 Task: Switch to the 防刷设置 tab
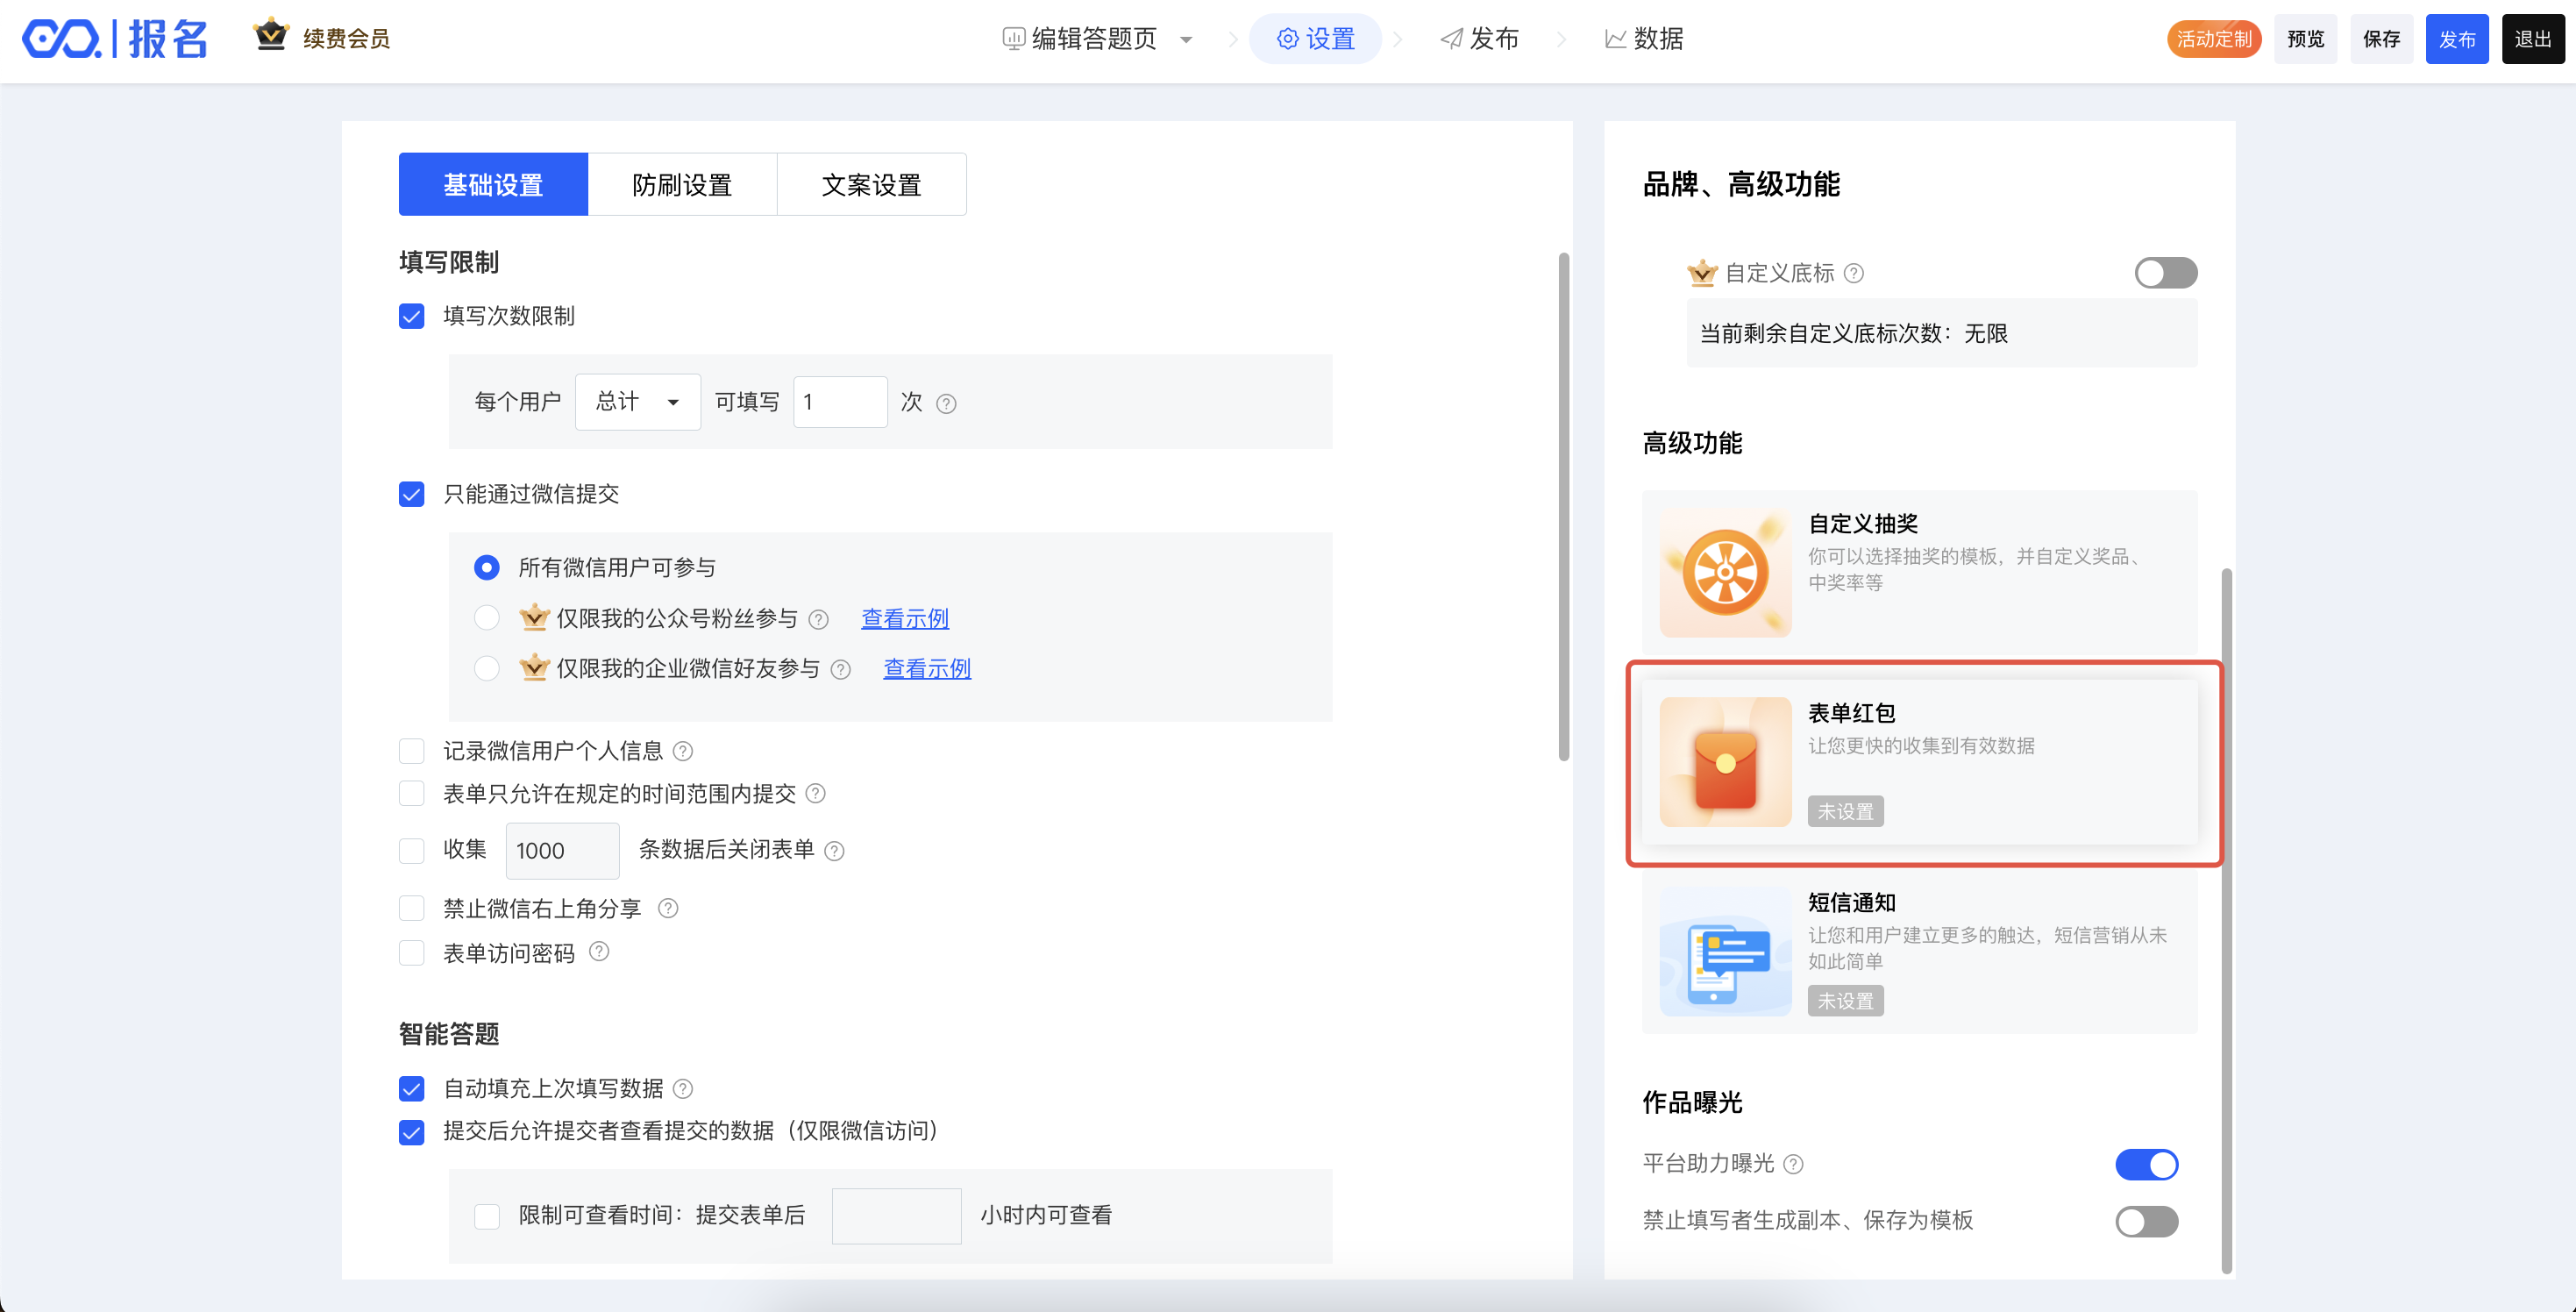click(x=682, y=185)
